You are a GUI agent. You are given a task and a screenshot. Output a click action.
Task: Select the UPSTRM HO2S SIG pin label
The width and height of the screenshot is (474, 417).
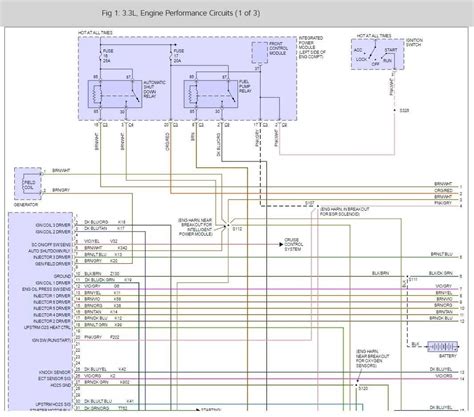click(53, 404)
